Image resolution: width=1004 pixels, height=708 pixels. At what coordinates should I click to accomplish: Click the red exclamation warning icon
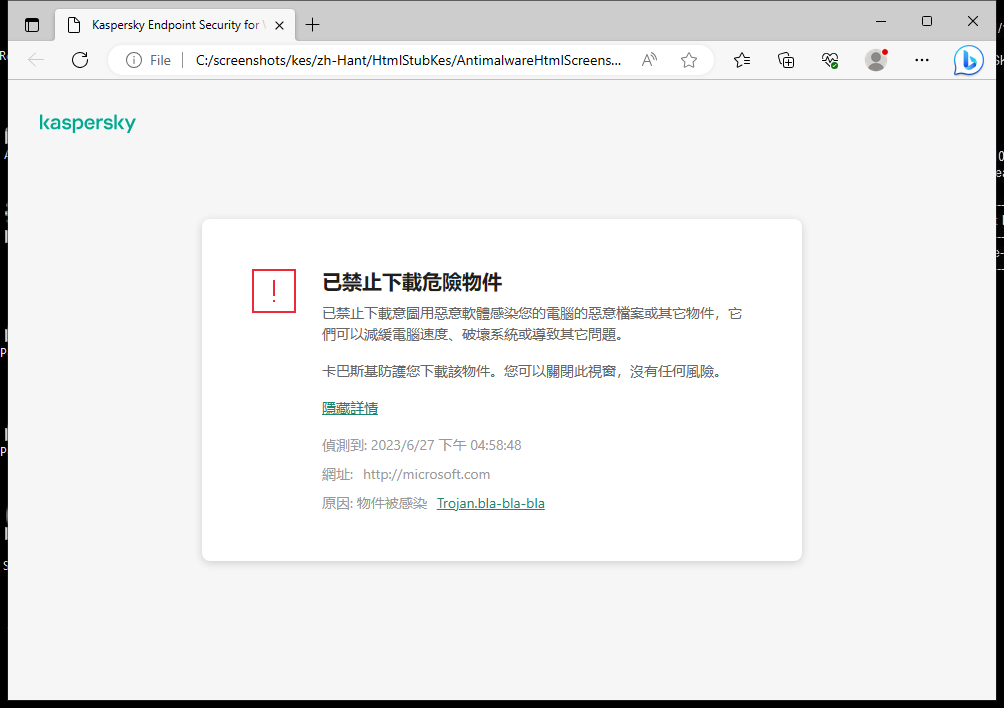[273, 291]
